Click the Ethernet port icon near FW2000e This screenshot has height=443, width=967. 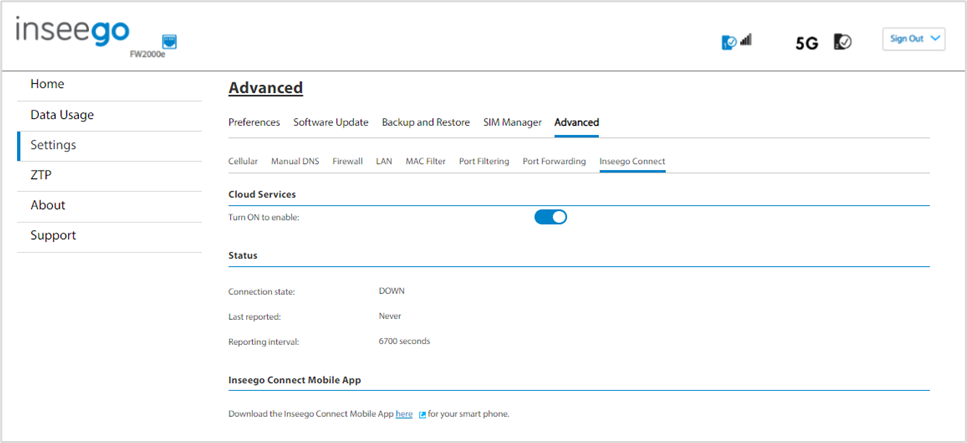tap(169, 41)
